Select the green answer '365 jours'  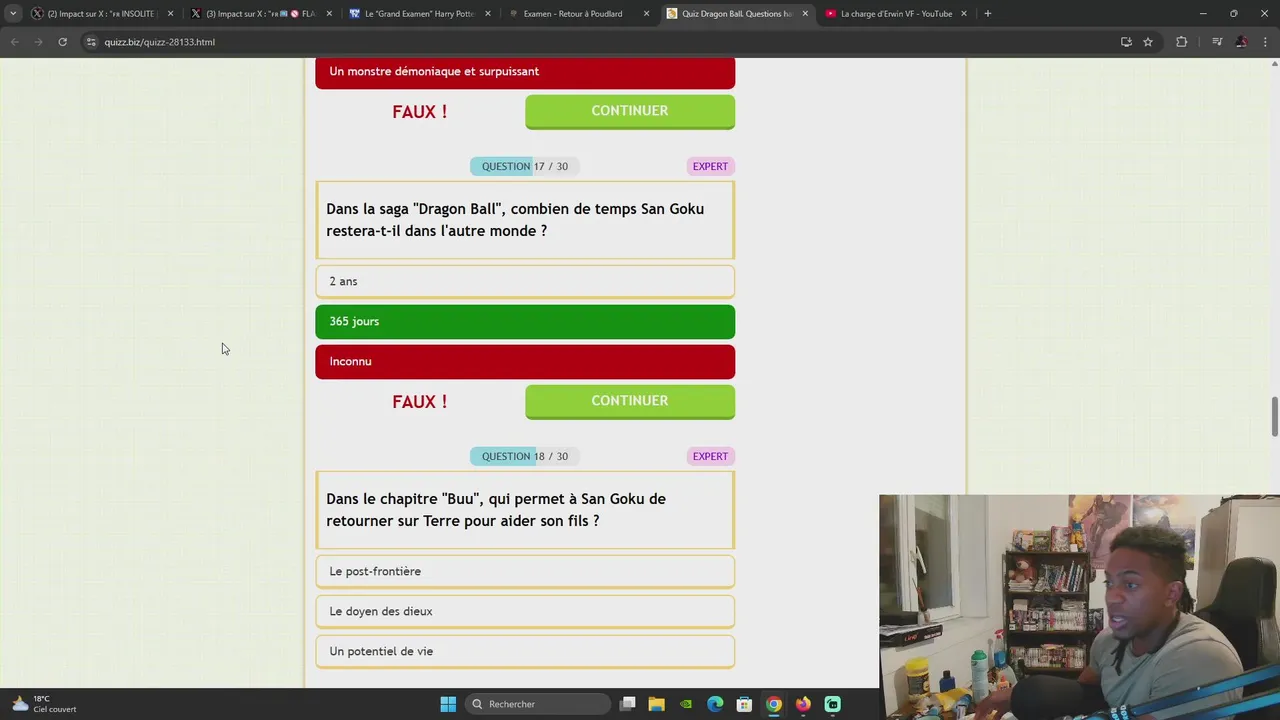pos(525,321)
